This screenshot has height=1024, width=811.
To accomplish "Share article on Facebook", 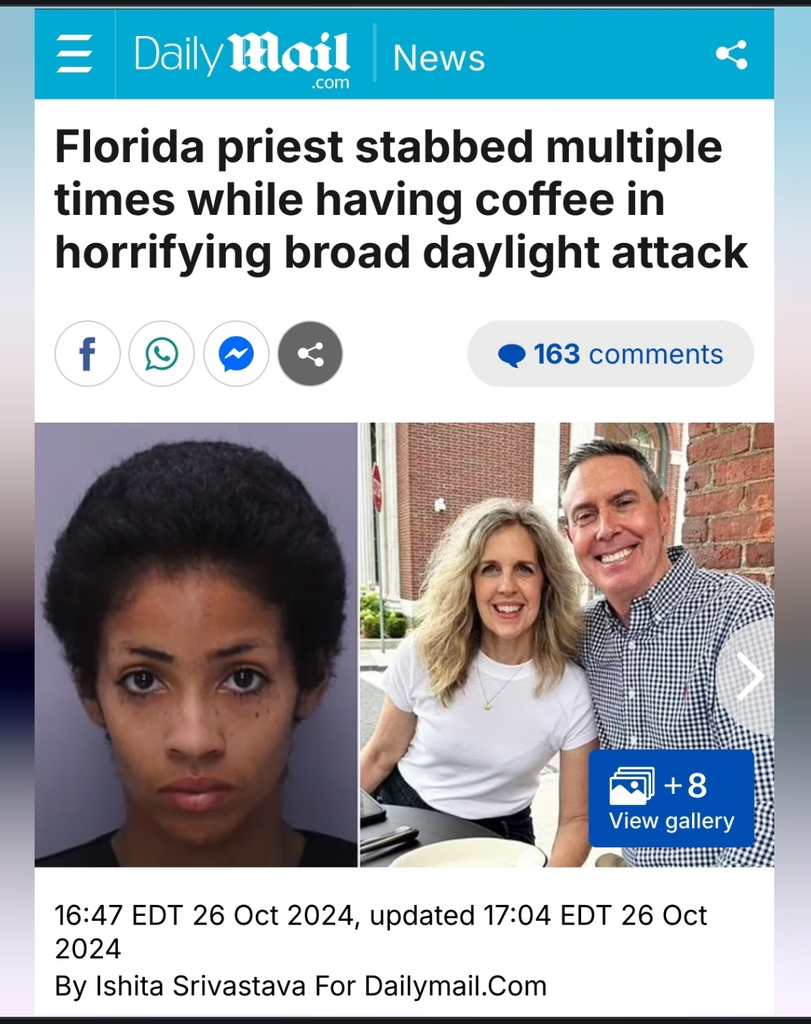I will coord(87,353).
